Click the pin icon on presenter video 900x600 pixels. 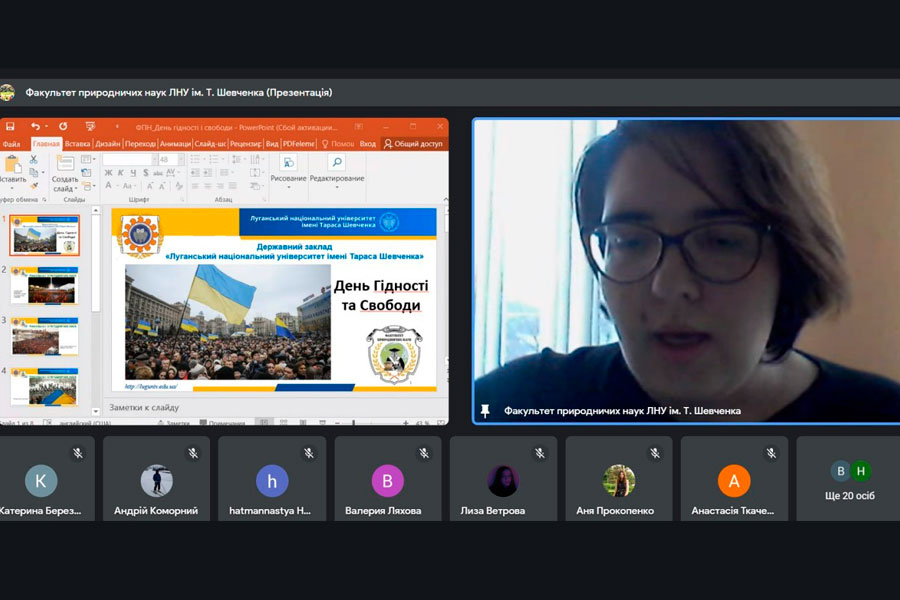486,411
